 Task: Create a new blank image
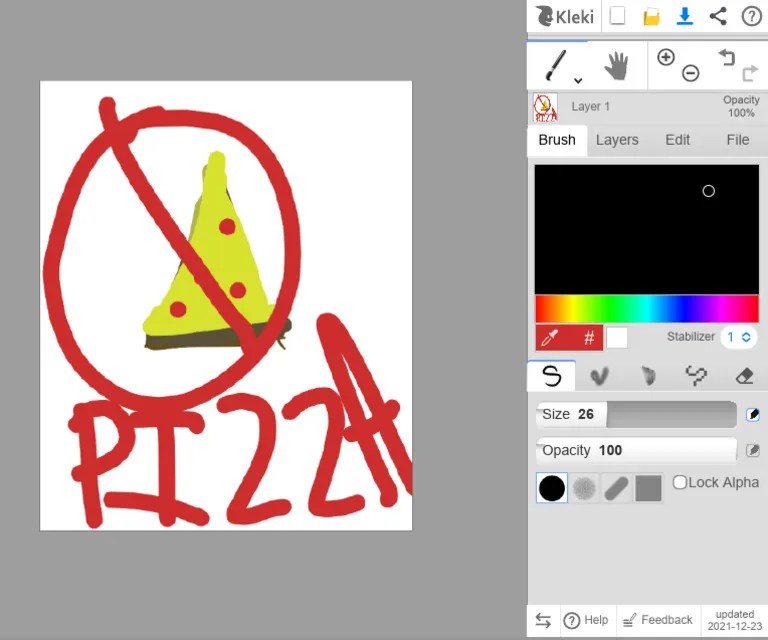point(617,16)
